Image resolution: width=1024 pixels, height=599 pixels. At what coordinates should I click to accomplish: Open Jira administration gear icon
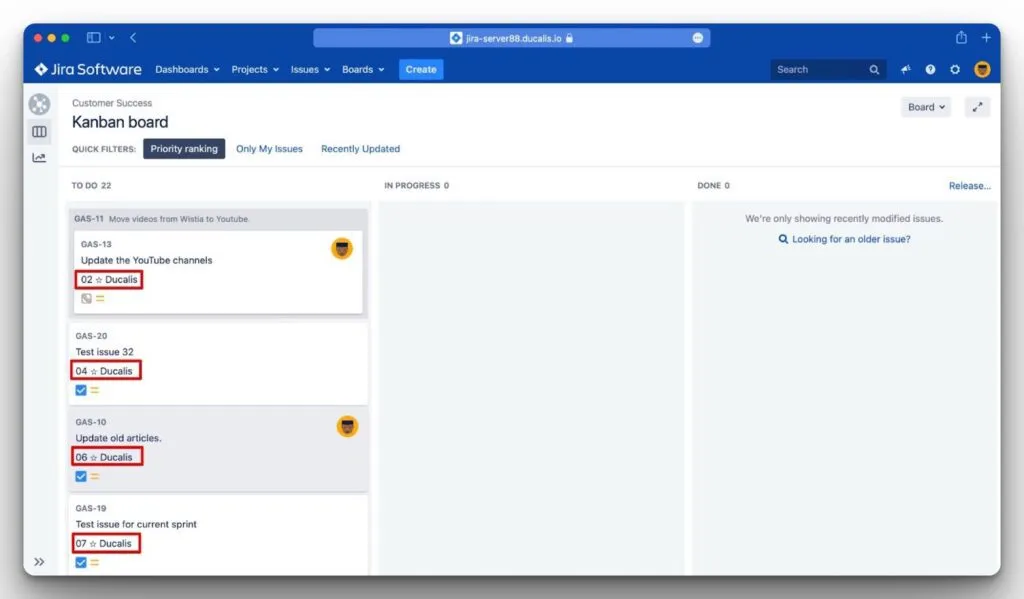(x=954, y=69)
